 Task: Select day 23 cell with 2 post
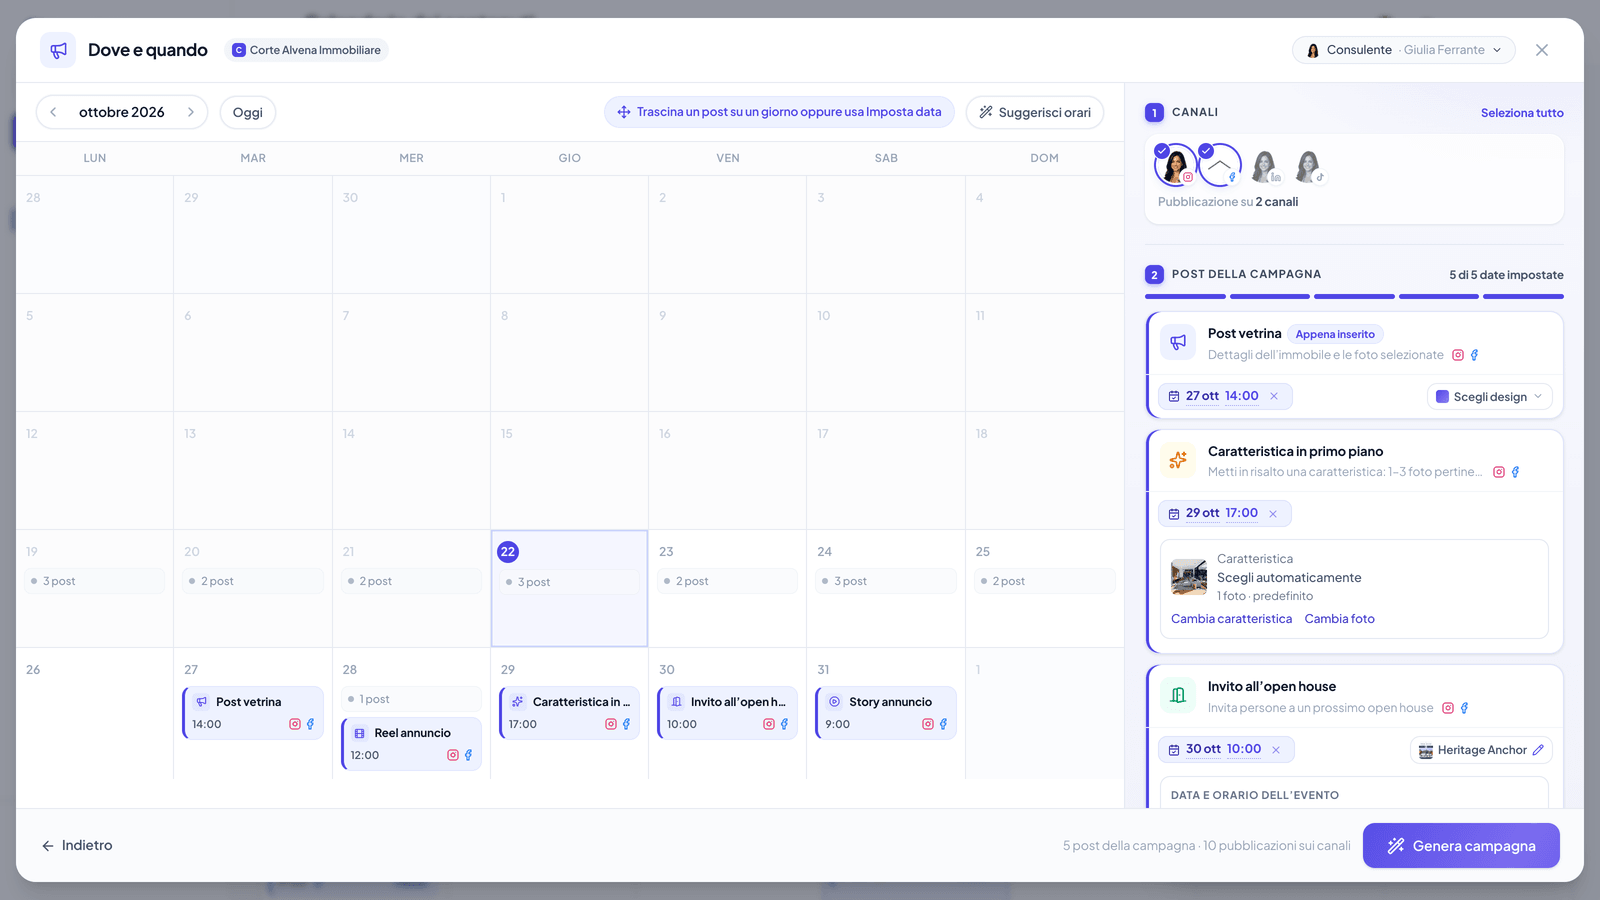tap(728, 588)
